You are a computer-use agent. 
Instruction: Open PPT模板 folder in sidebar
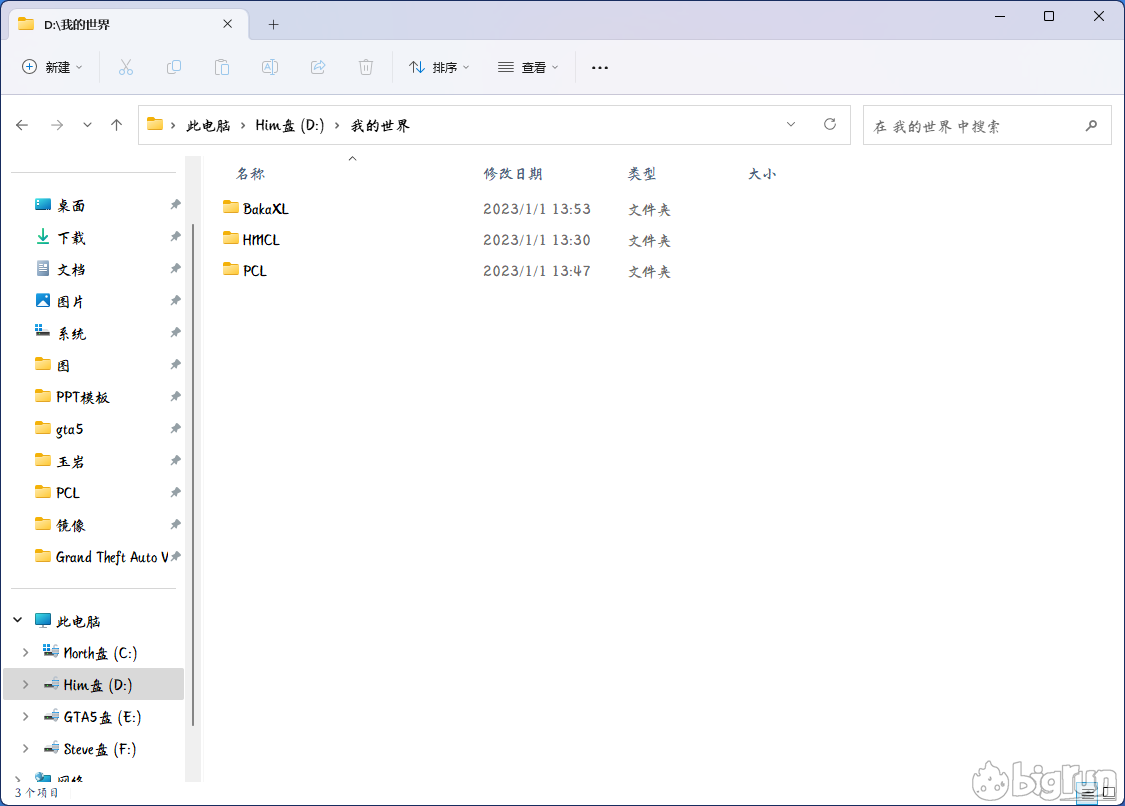point(82,398)
